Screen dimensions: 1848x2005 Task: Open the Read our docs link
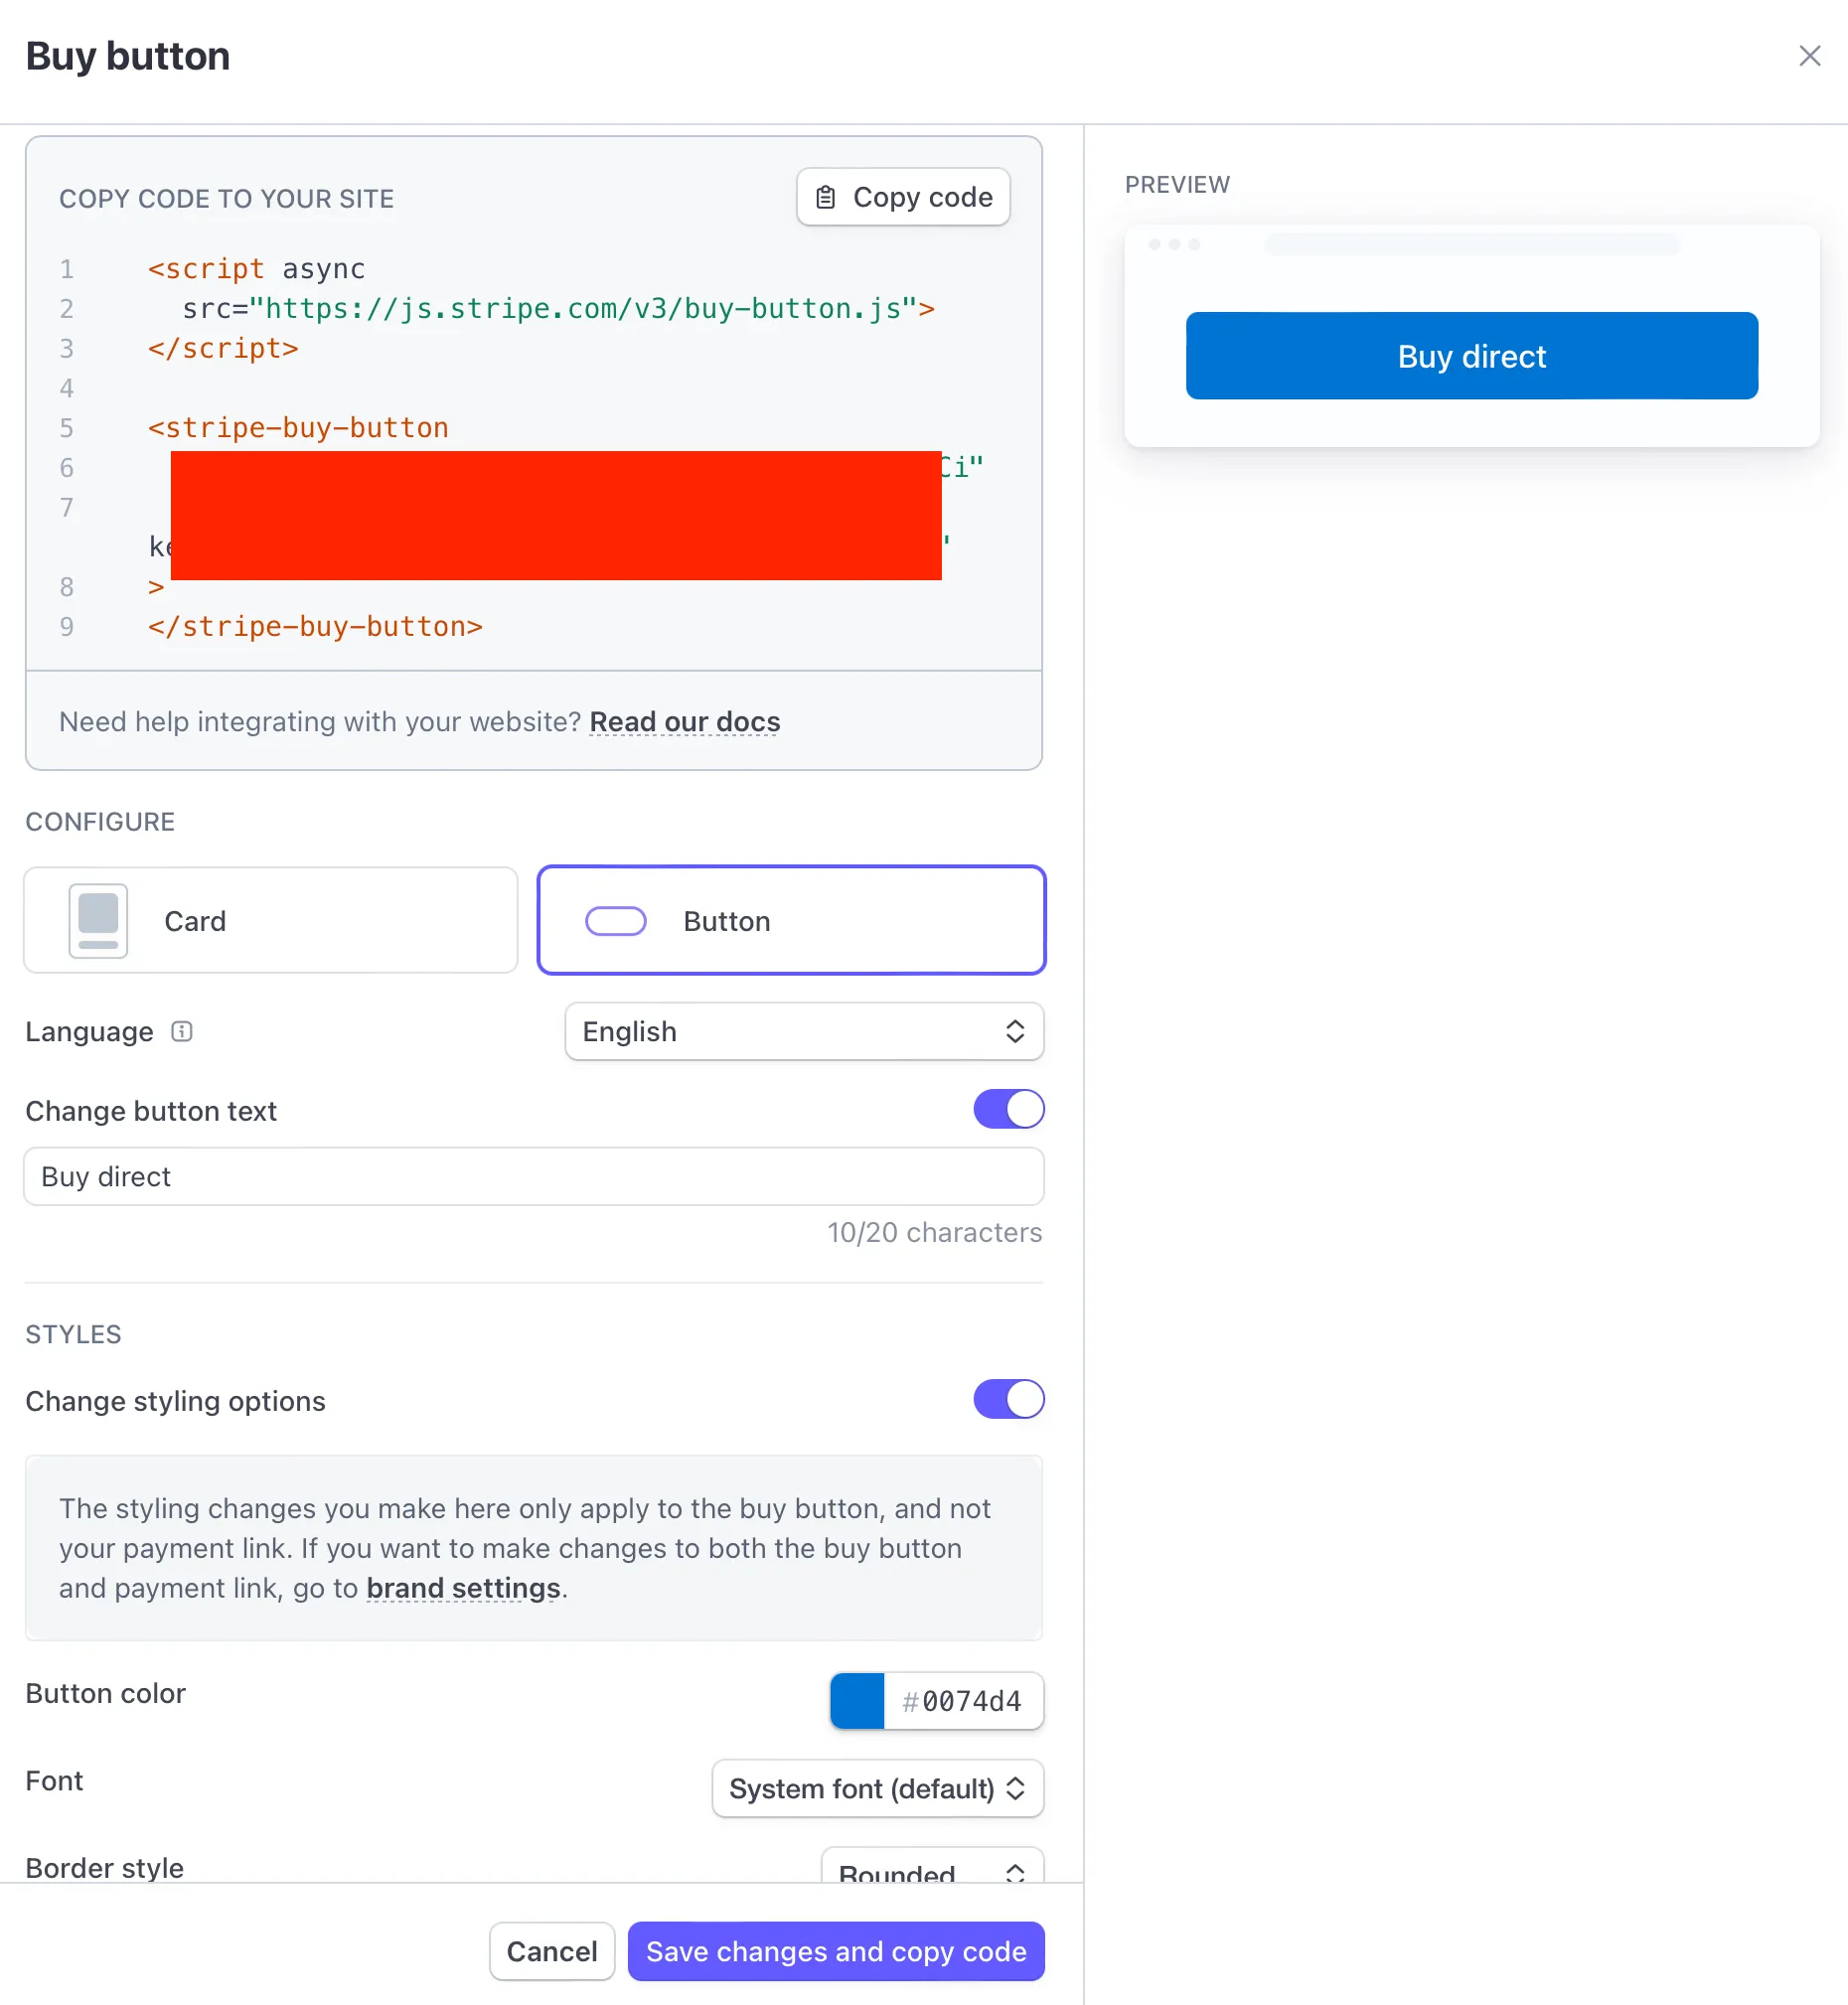[684, 721]
